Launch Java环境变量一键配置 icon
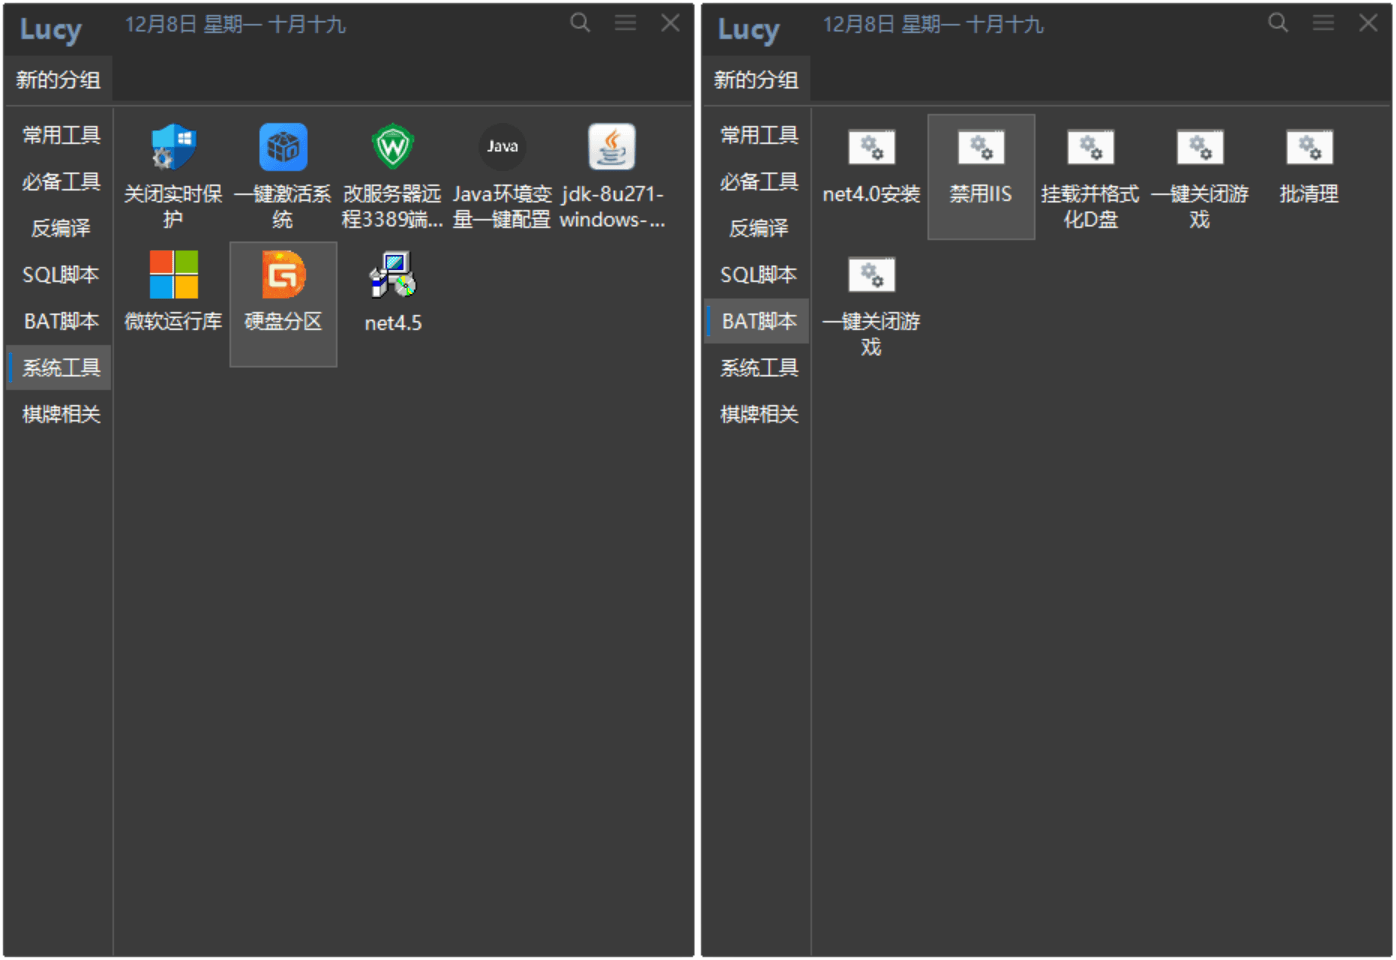This screenshot has height=960, width=1396. tap(502, 148)
